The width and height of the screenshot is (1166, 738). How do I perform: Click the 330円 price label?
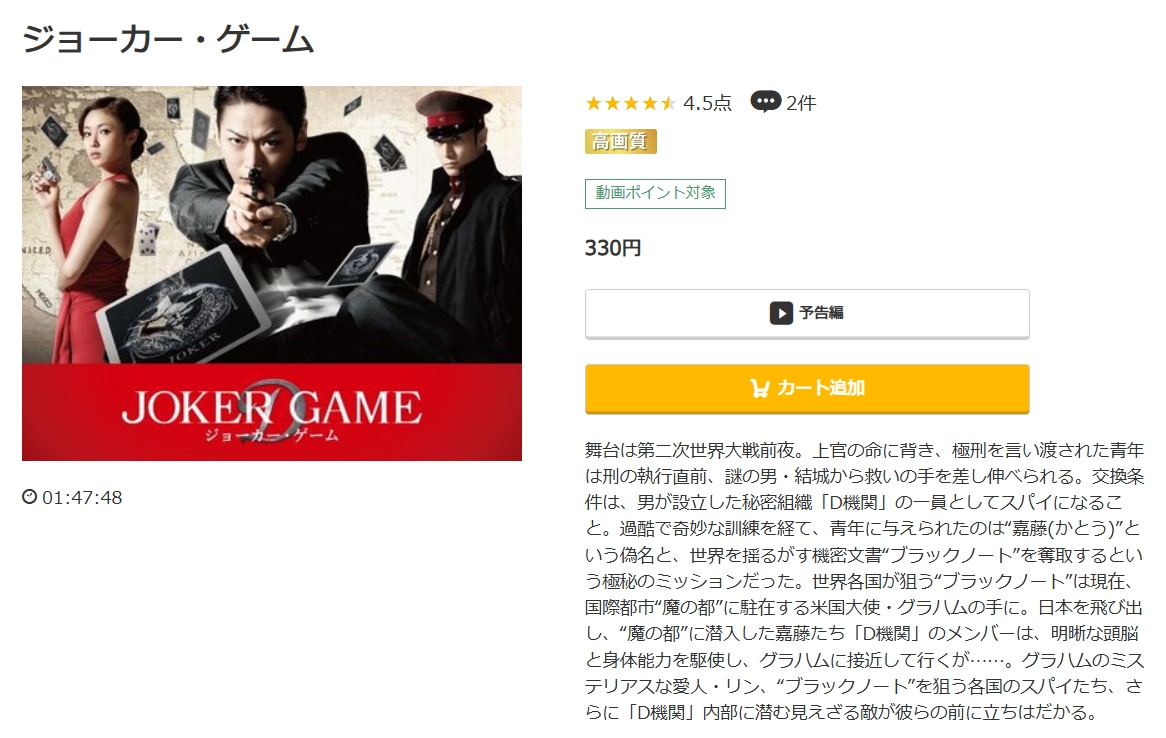point(613,248)
